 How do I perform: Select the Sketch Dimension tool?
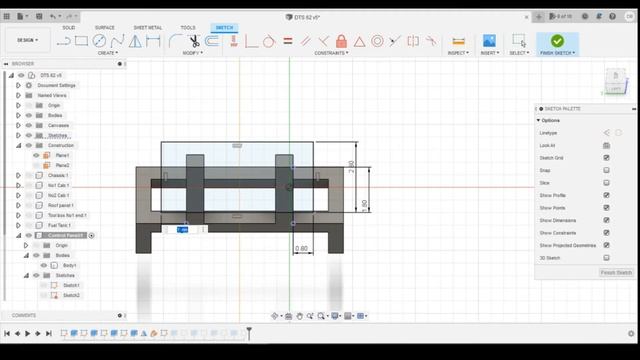[153, 41]
